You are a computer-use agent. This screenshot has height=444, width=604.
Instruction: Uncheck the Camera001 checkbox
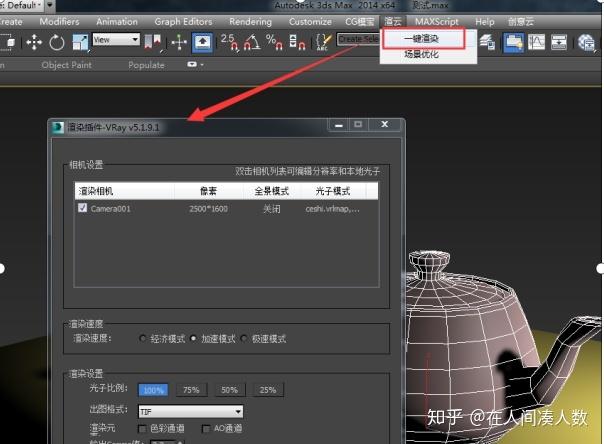click(82, 208)
